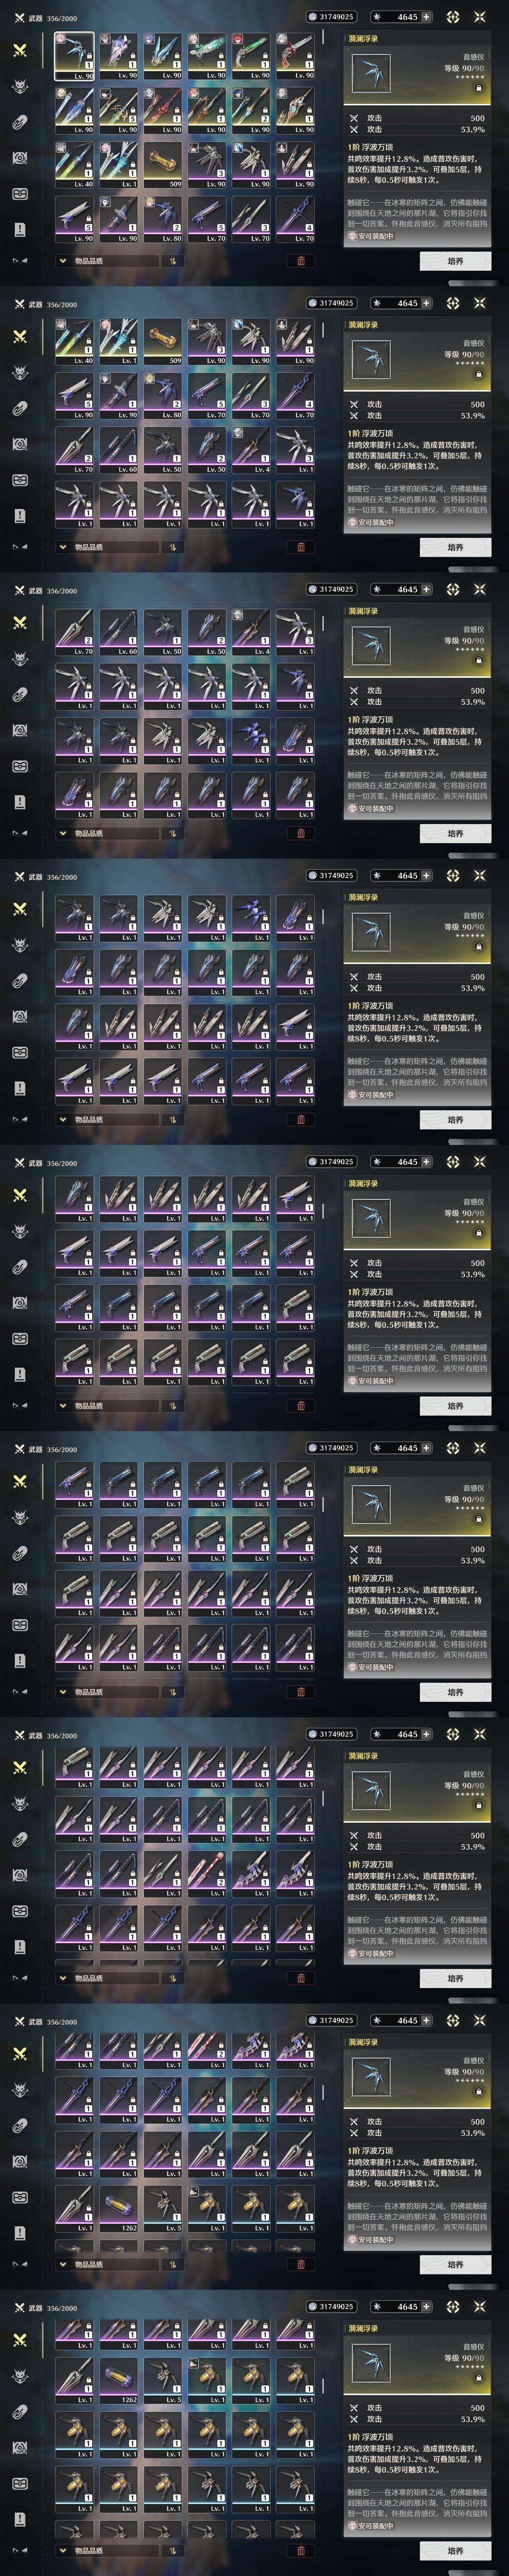Toggle the lock on the 漪澜浮录 weapon in the topmost detail card
The image size is (509, 2576).
point(478,88)
